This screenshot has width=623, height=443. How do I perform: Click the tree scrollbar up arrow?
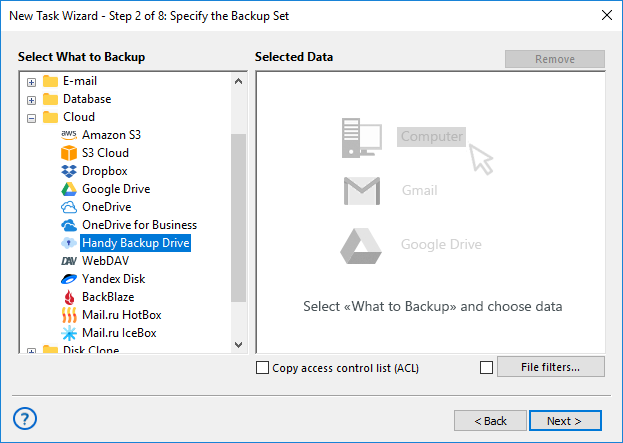[x=238, y=81]
